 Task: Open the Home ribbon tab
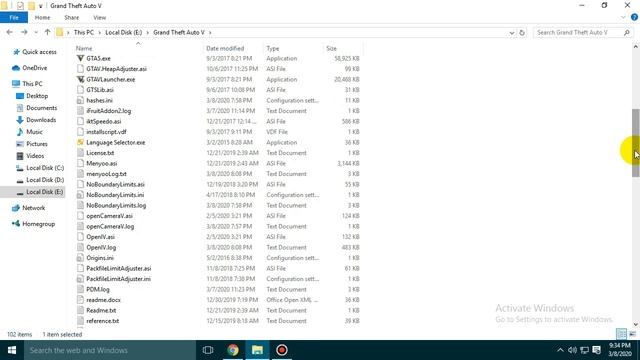pos(42,18)
